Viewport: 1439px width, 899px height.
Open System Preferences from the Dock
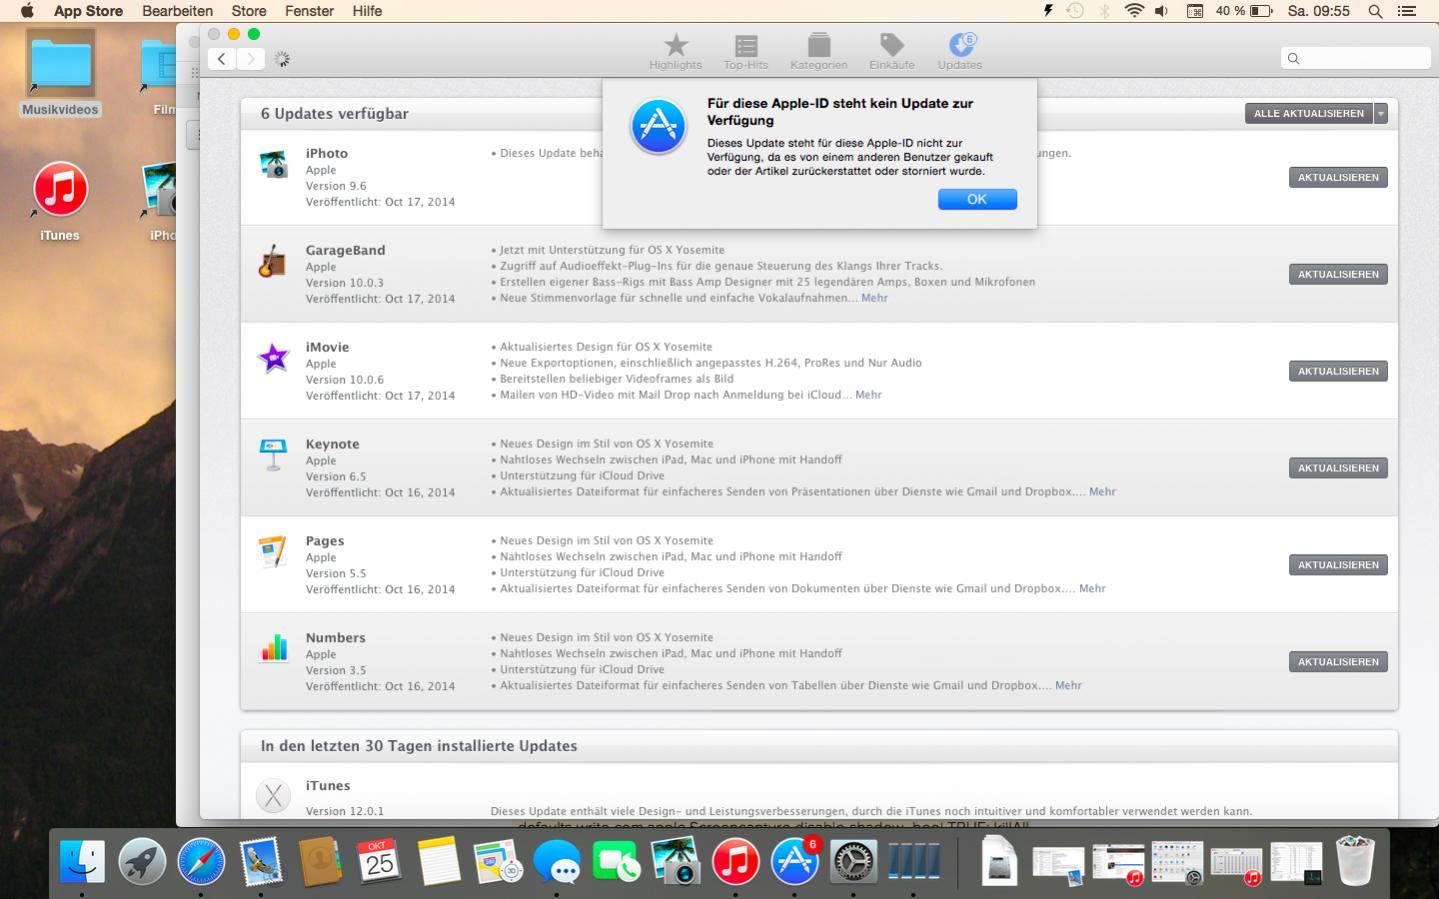coord(854,860)
